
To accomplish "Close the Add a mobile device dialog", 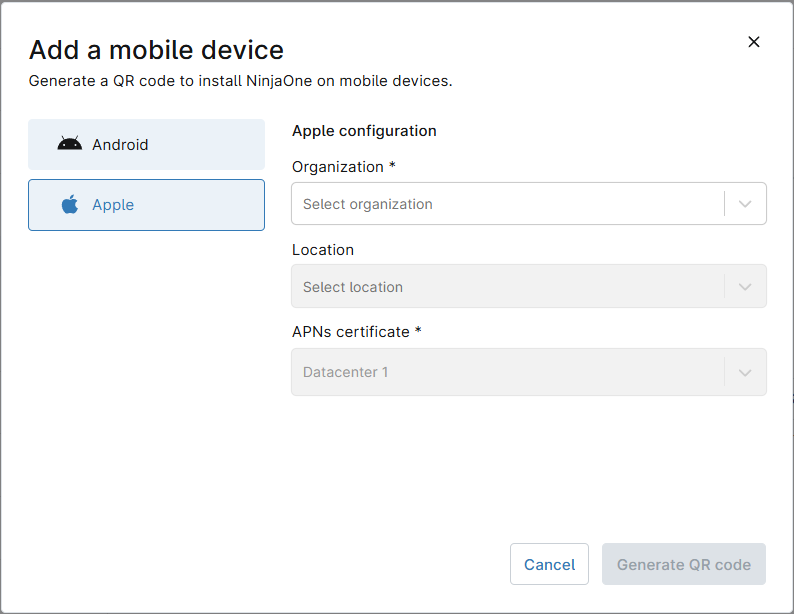I will pos(754,42).
